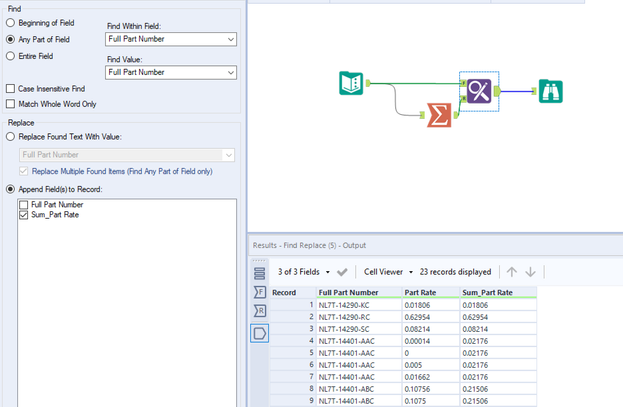
Task: Select Beginning of Field option
Action: (x=11, y=23)
